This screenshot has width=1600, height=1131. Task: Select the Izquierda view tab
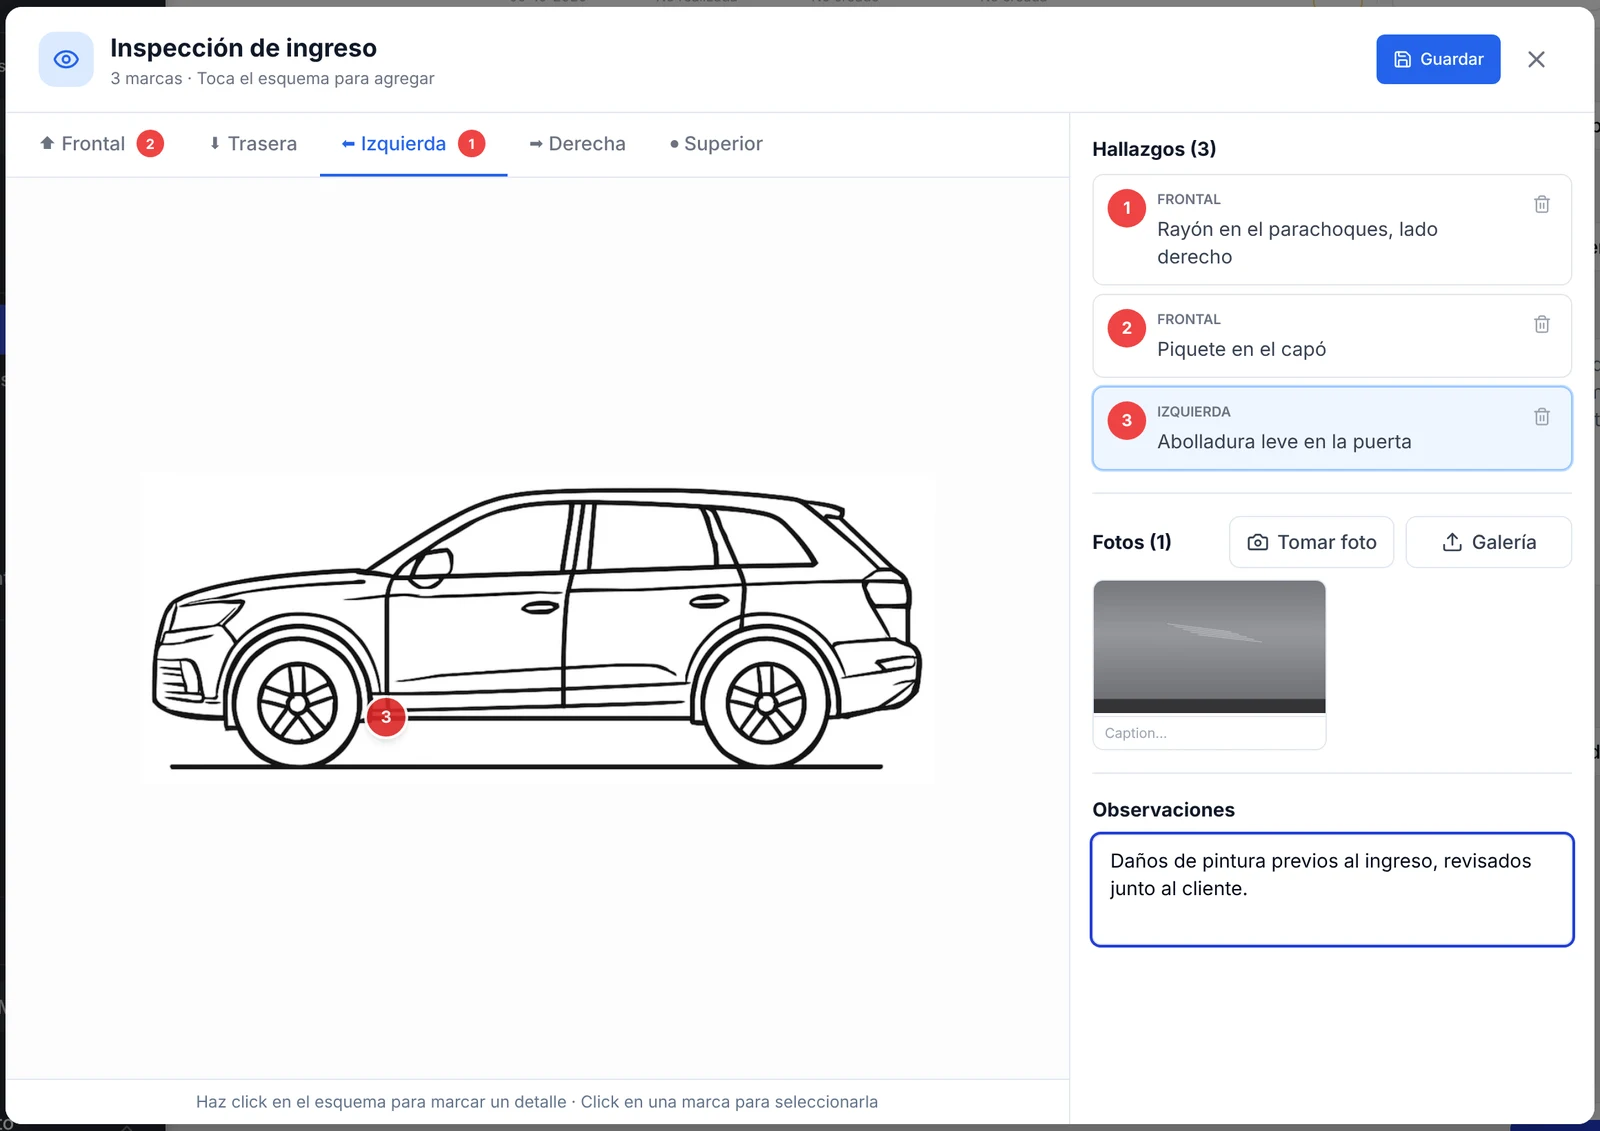coord(413,144)
